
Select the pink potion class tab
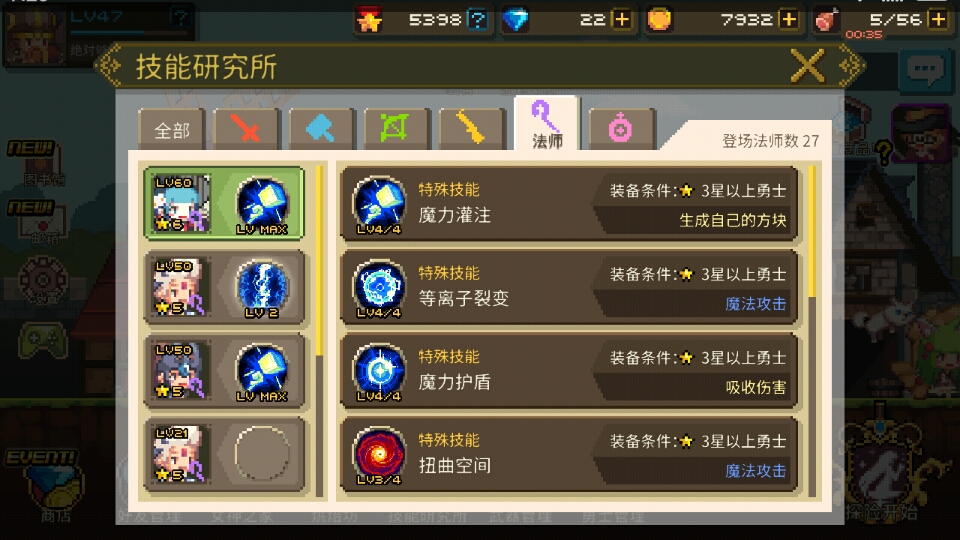click(x=621, y=129)
